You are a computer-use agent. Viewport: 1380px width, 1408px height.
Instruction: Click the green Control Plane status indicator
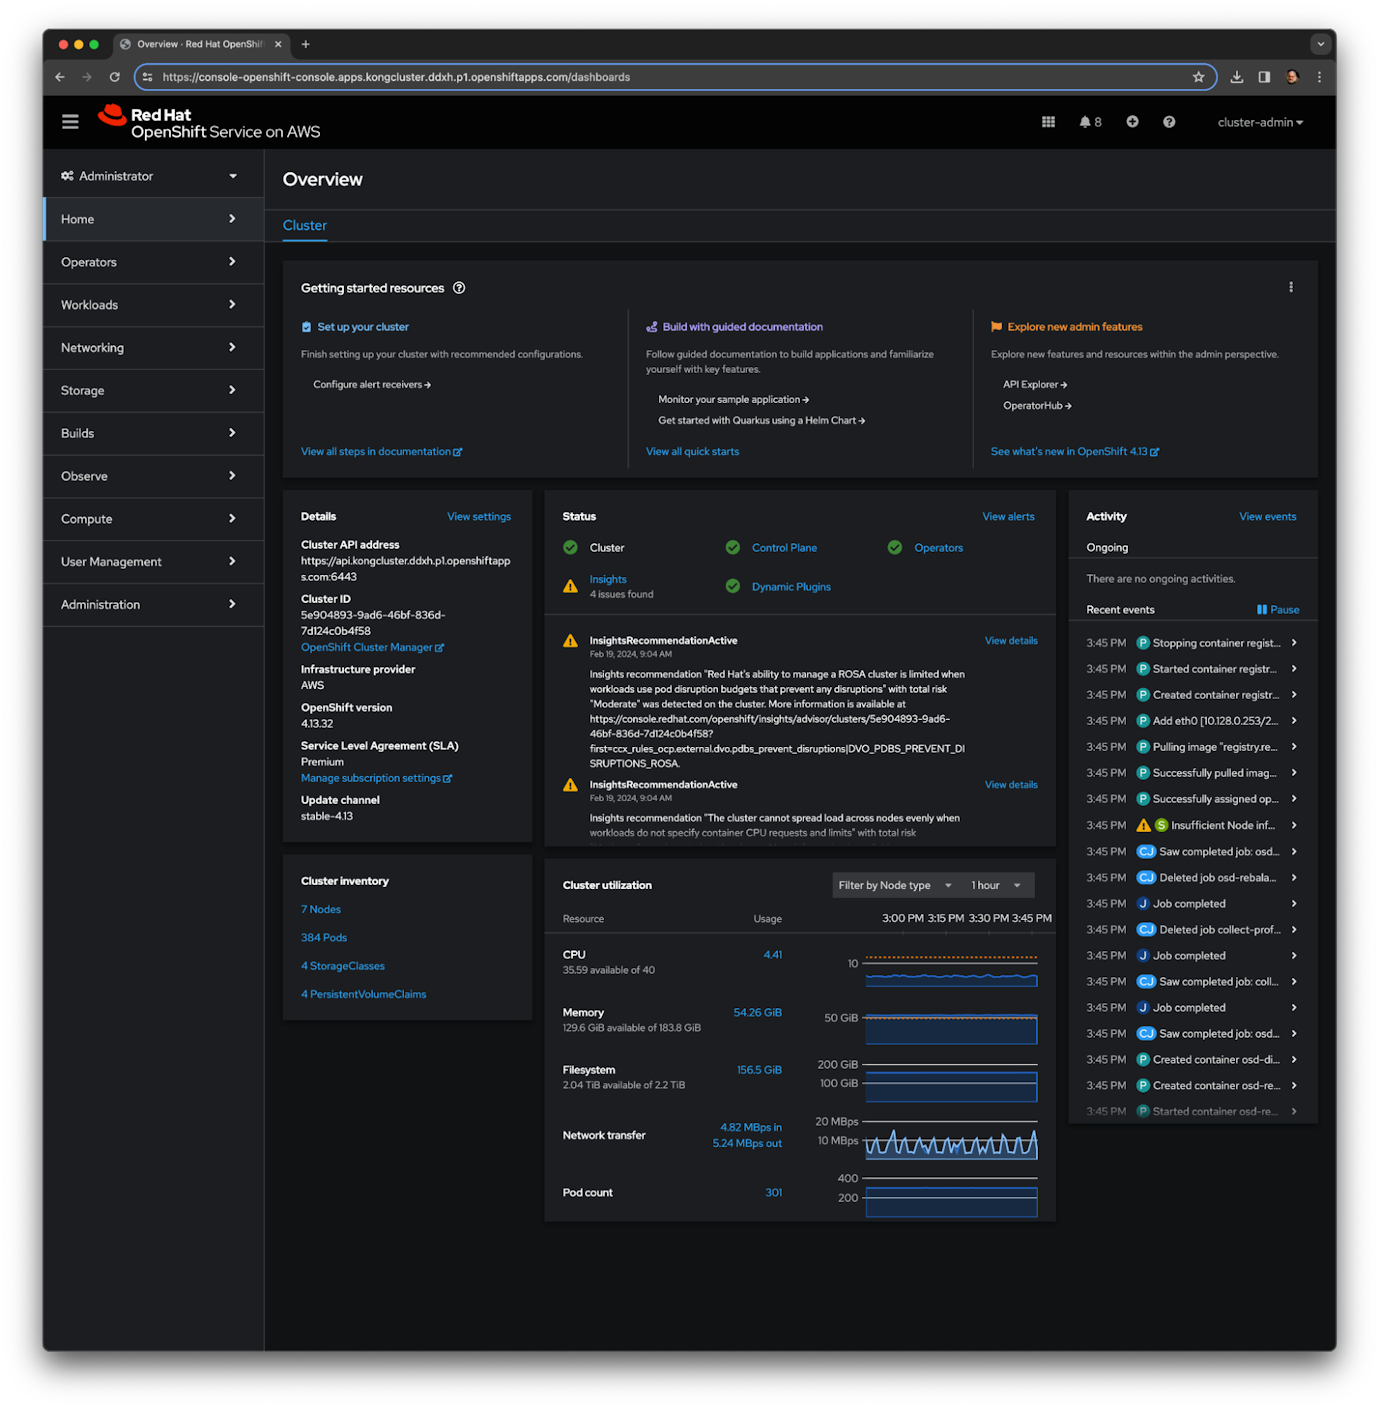(x=733, y=547)
